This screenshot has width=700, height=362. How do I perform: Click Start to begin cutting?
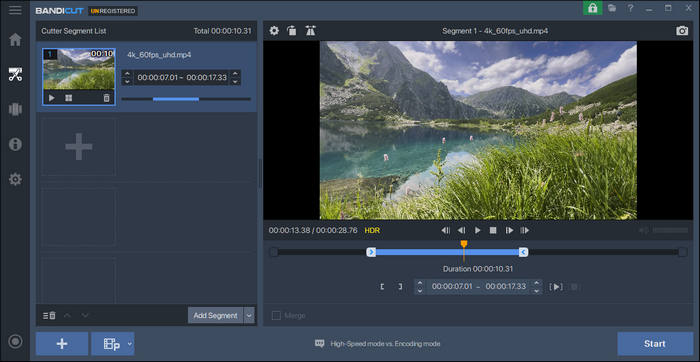[655, 344]
